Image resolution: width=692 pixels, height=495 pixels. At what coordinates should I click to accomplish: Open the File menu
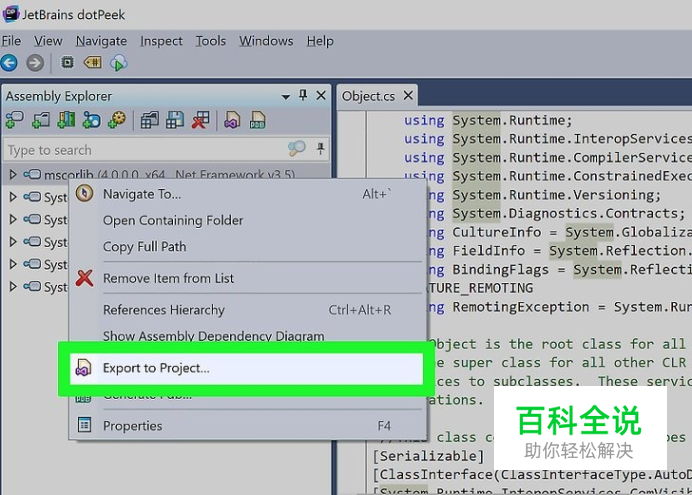tap(11, 41)
